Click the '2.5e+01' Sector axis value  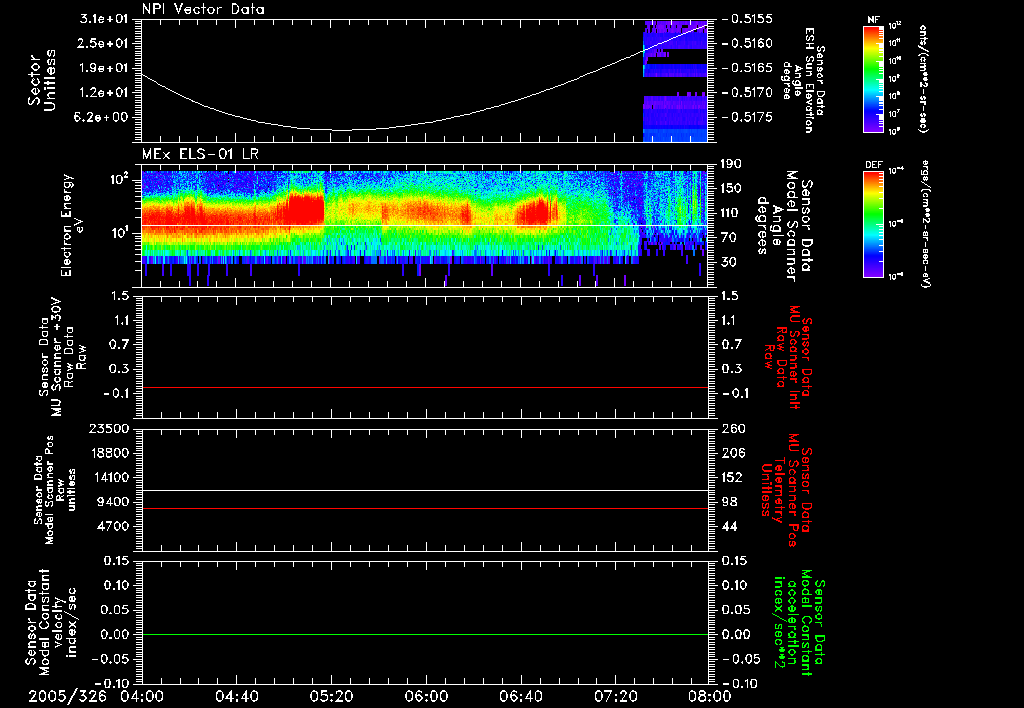click(103, 43)
